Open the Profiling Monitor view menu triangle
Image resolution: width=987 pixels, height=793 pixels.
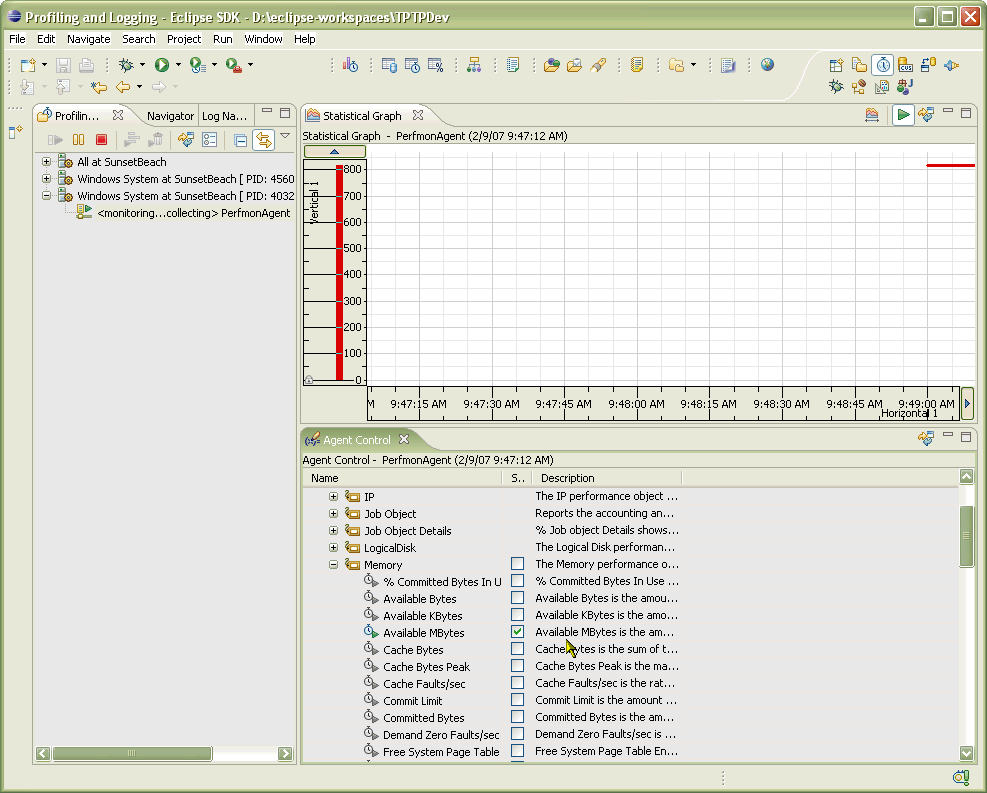point(285,135)
